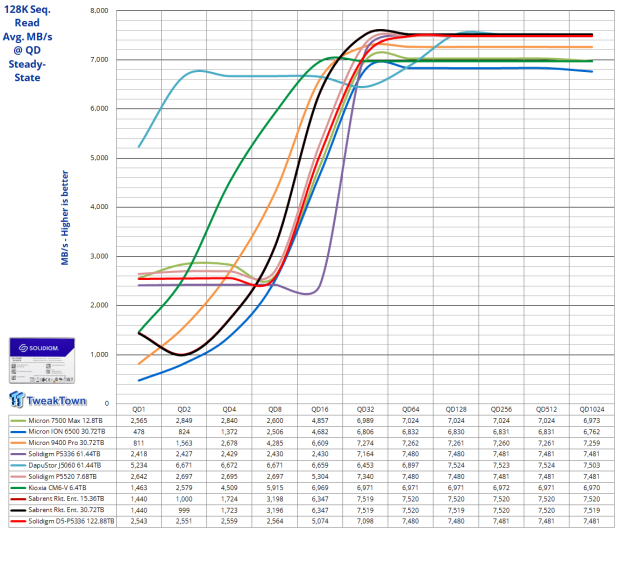The height and width of the screenshot is (568, 620).
Task: Click the table cell showing 5,304
Action: tap(320, 477)
